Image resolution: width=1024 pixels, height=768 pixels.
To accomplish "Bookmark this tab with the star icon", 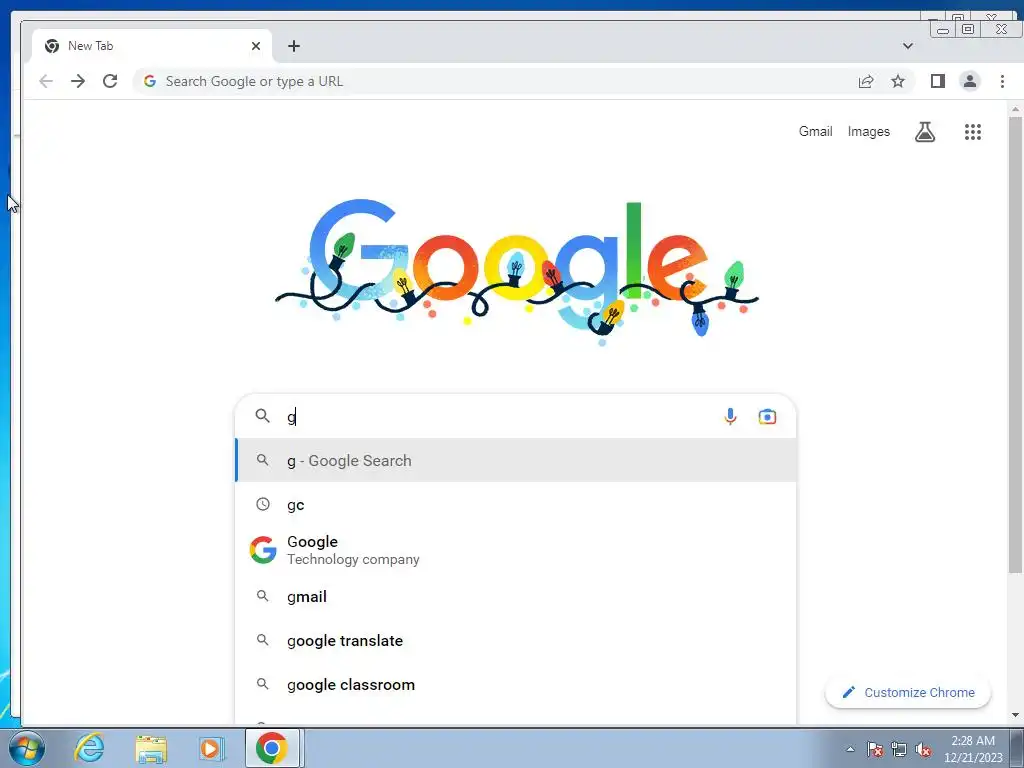I will 898,81.
